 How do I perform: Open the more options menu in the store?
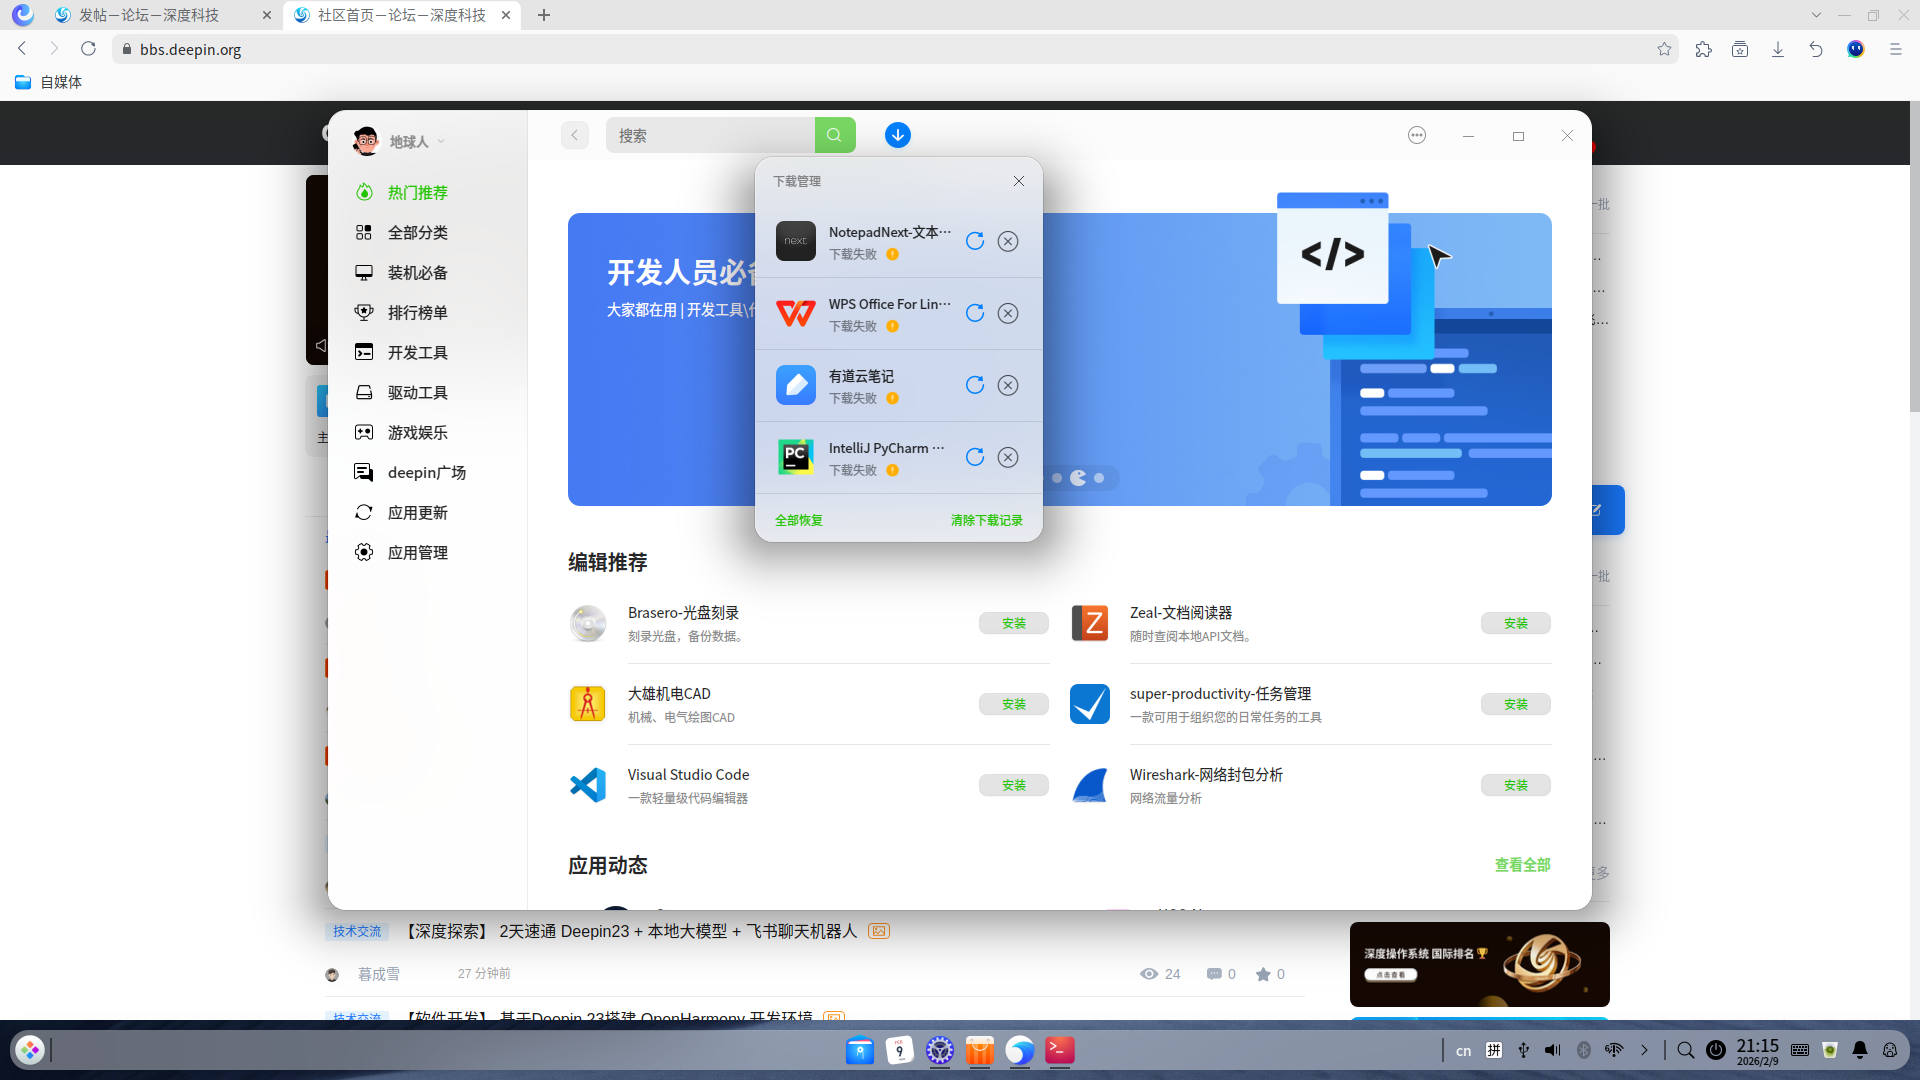(x=1416, y=135)
